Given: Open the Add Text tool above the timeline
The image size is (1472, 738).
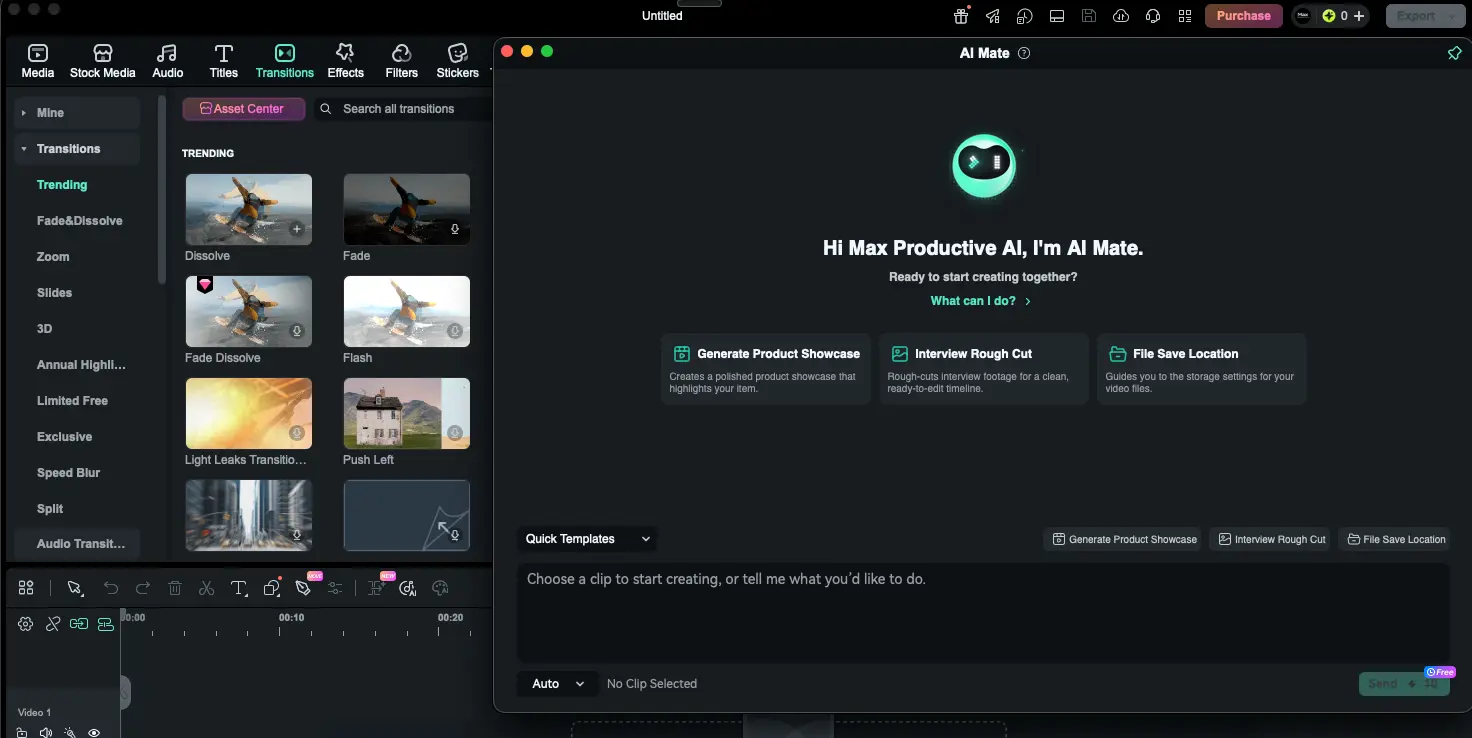Looking at the screenshot, I should point(238,587).
